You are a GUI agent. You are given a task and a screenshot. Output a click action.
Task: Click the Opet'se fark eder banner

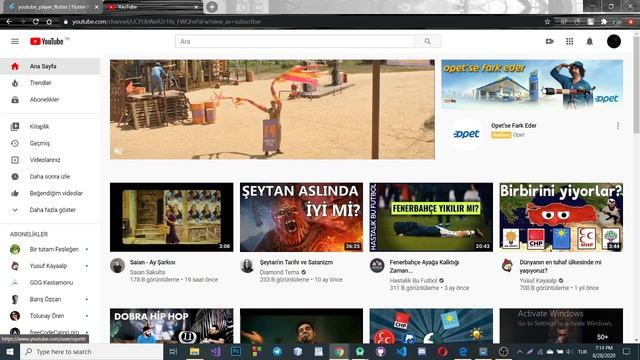(532, 84)
